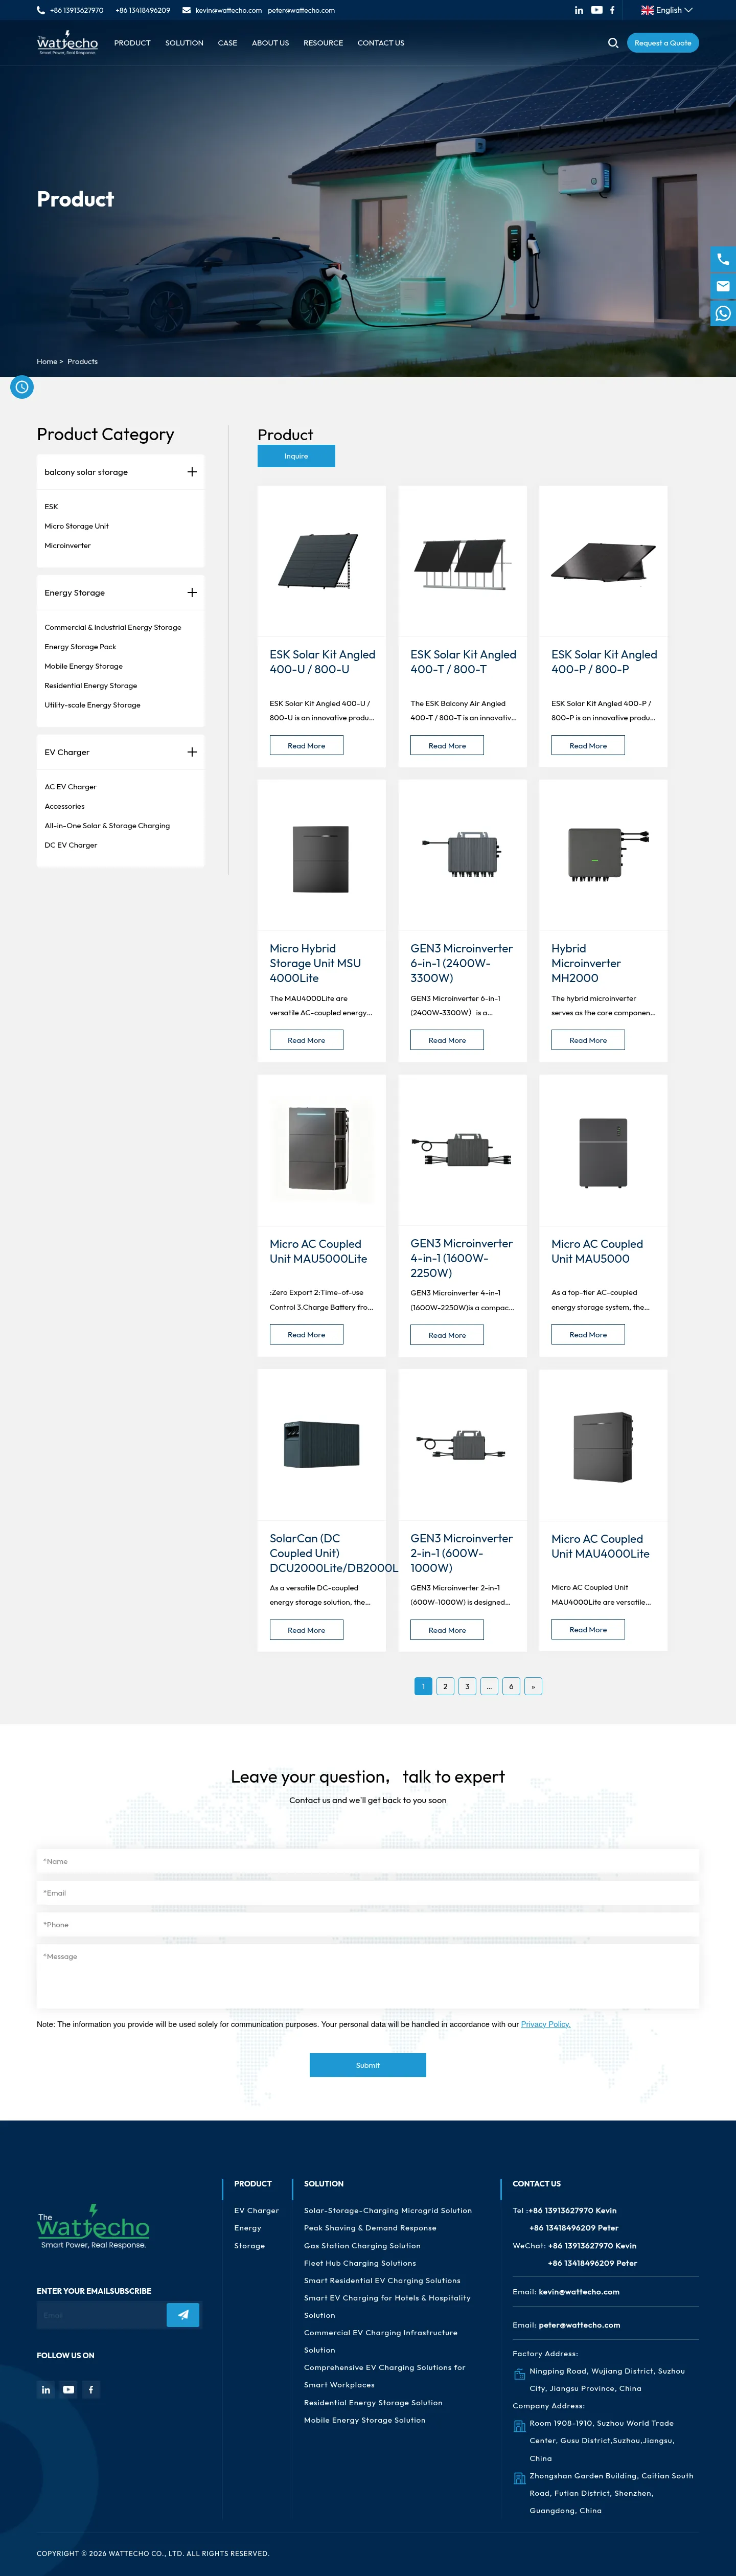736x2576 pixels.
Task: Open the ABOUT US menu item
Action: pos(270,43)
